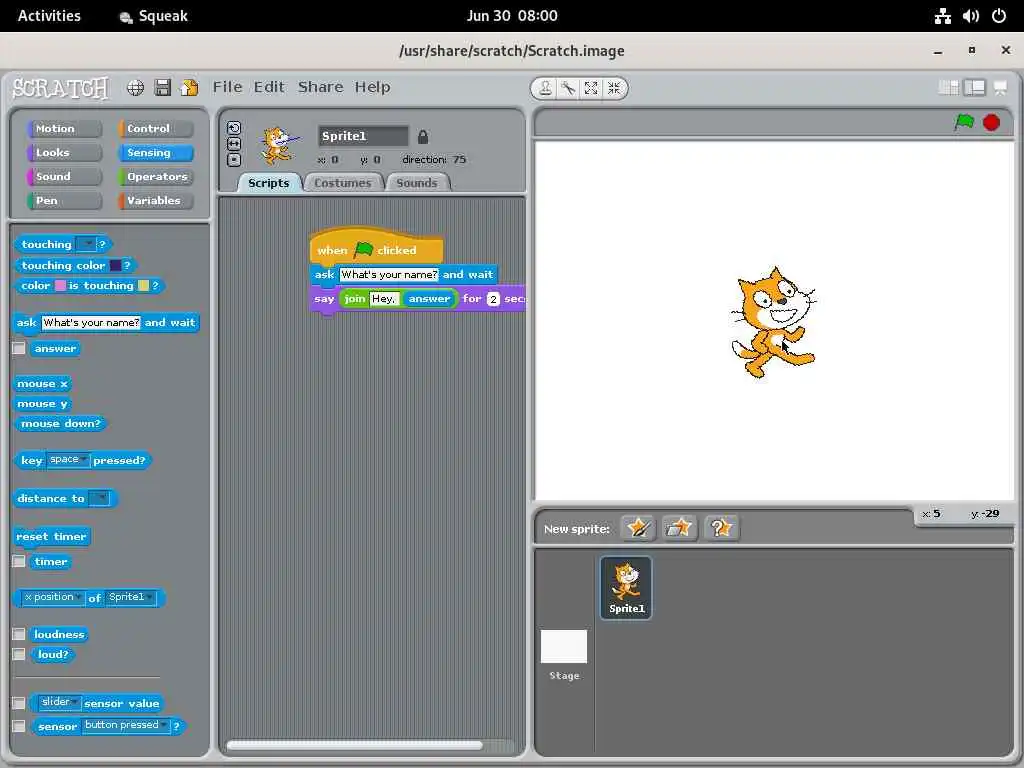Open the touching block dropdown
1024x768 pixels.
tap(86, 244)
